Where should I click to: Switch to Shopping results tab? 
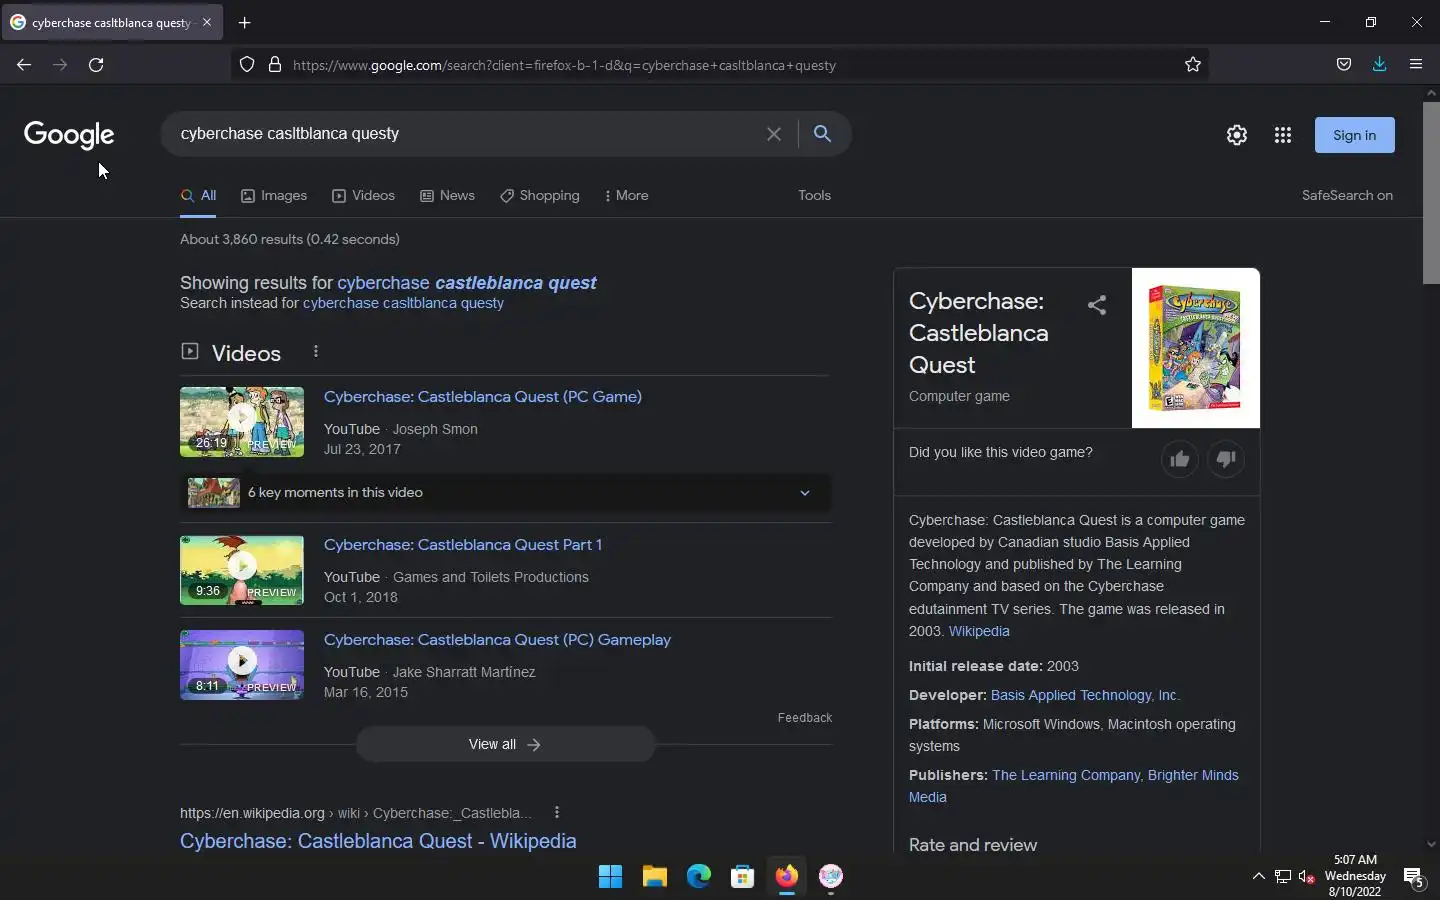540,196
